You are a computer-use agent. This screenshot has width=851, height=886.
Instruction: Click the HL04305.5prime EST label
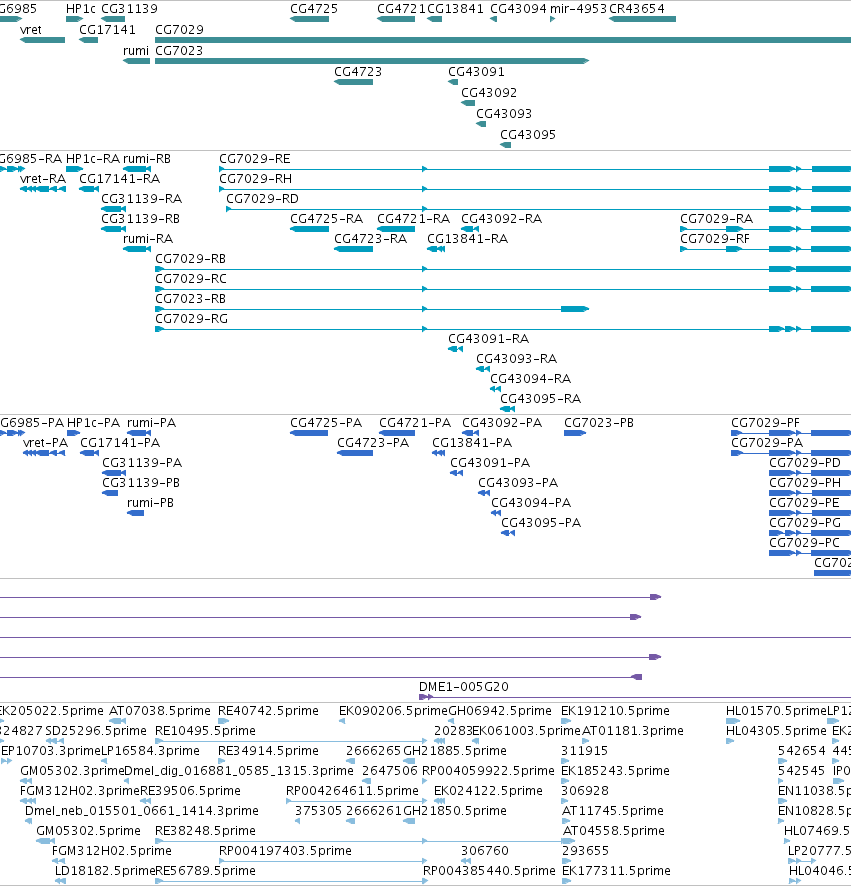click(x=776, y=731)
